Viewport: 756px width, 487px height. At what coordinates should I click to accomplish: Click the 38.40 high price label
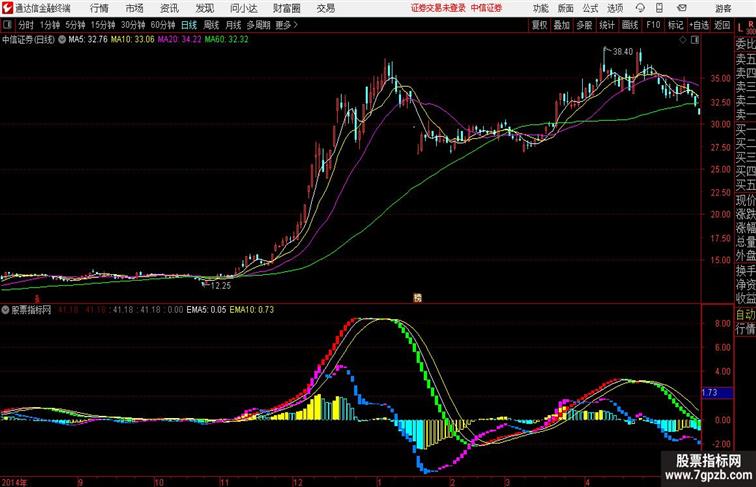622,52
